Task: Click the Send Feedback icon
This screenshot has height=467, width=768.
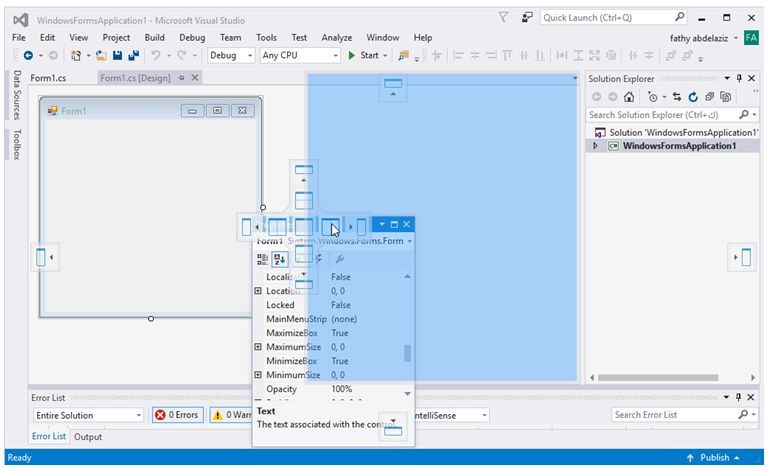Action: pyautogui.click(x=527, y=18)
